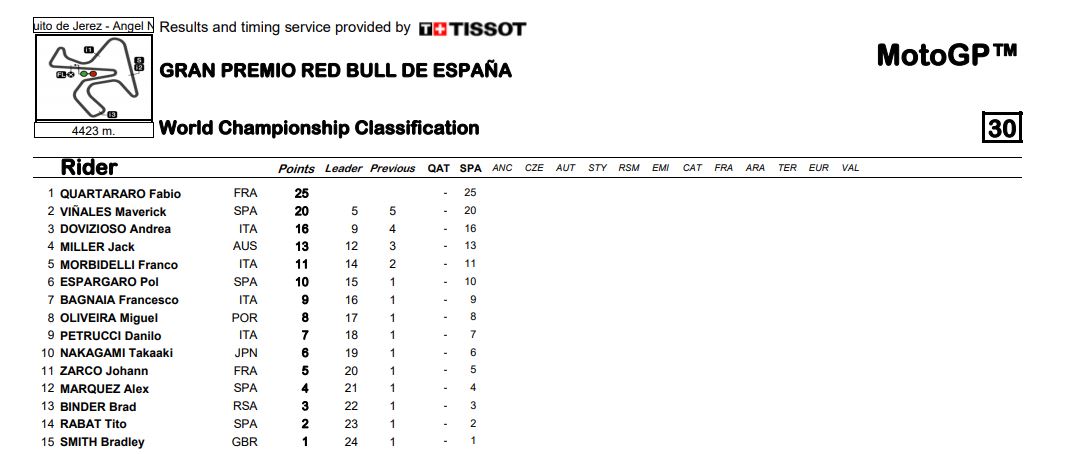Click the QAT round column header
1083x454 pixels.
(439, 168)
